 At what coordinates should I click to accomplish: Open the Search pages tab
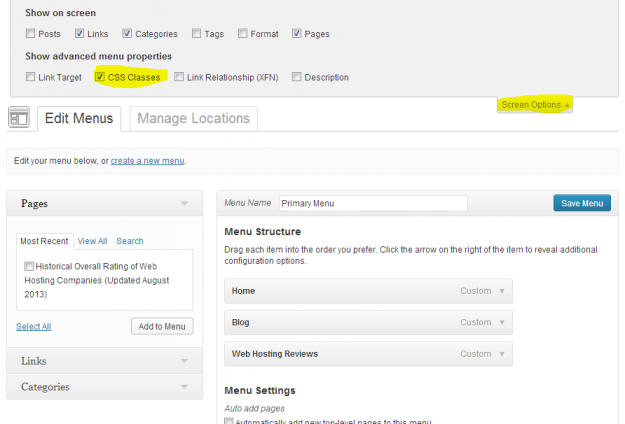[x=130, y=241]
